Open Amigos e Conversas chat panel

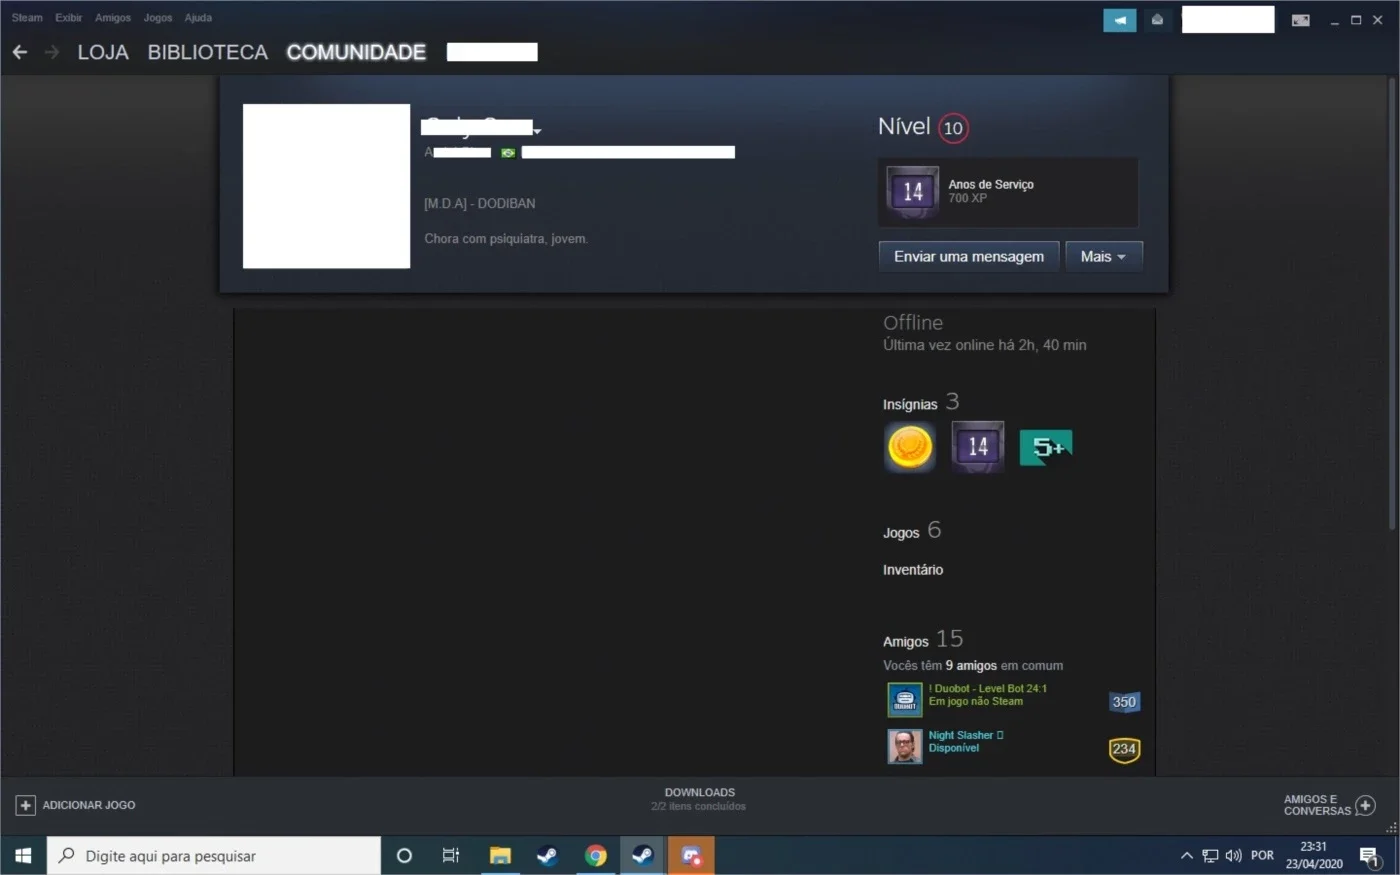click(x=1329, y=805)
